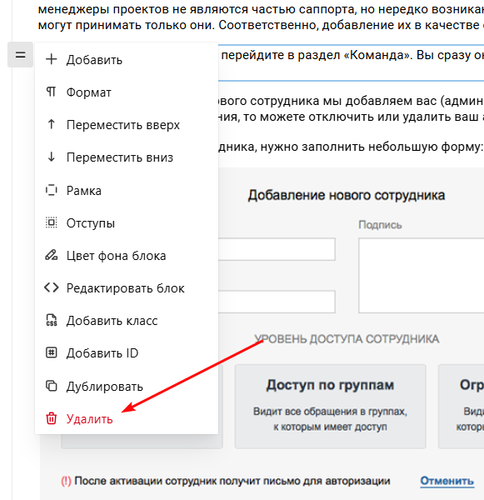Click the paint bucket icon for block background

(x=51, y=255)
